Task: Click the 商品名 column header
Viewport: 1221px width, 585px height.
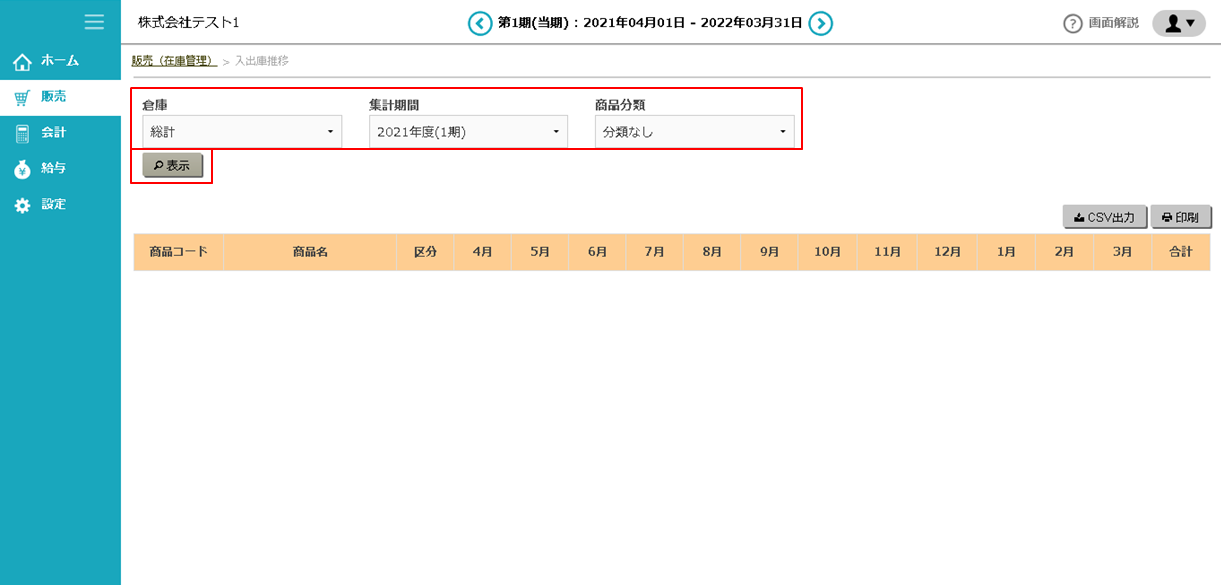Action: click(x=310, y=252)
